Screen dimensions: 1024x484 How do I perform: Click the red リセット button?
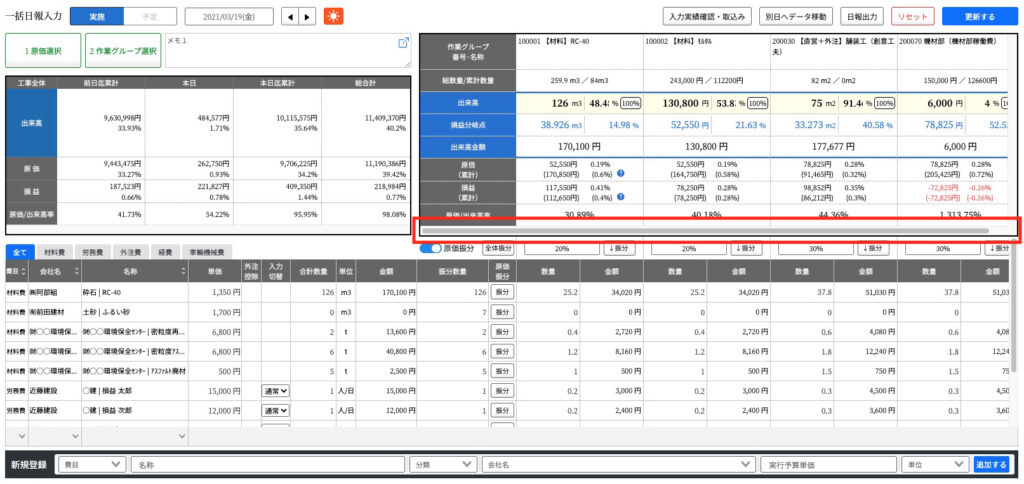click(913, 16)
